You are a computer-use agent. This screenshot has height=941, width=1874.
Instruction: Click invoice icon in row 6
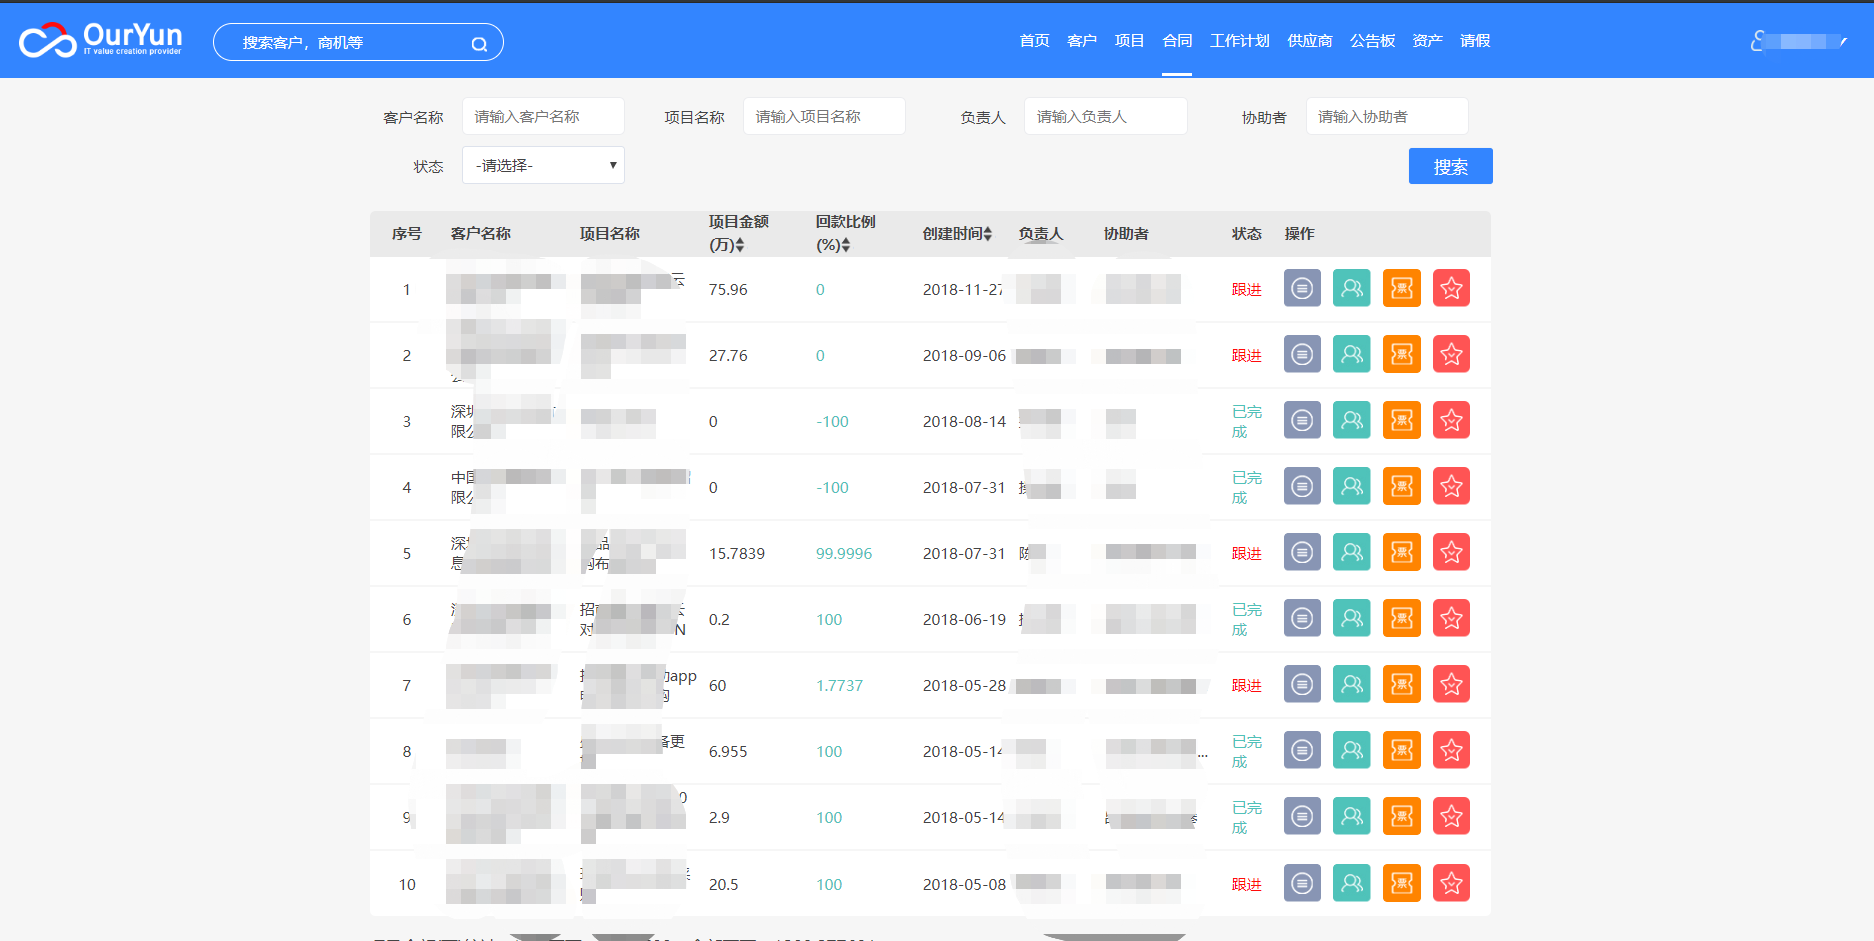tap(1402, 618)
